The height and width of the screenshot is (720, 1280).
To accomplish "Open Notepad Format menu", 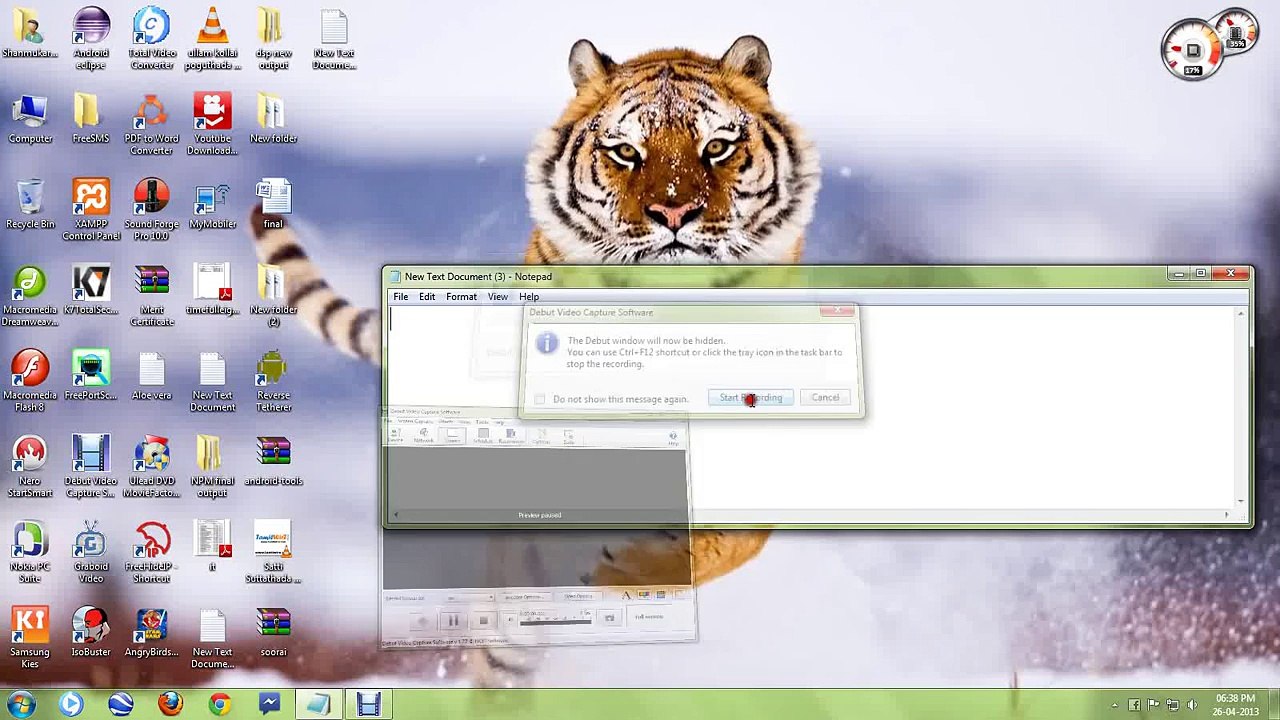I will (461, 297).
